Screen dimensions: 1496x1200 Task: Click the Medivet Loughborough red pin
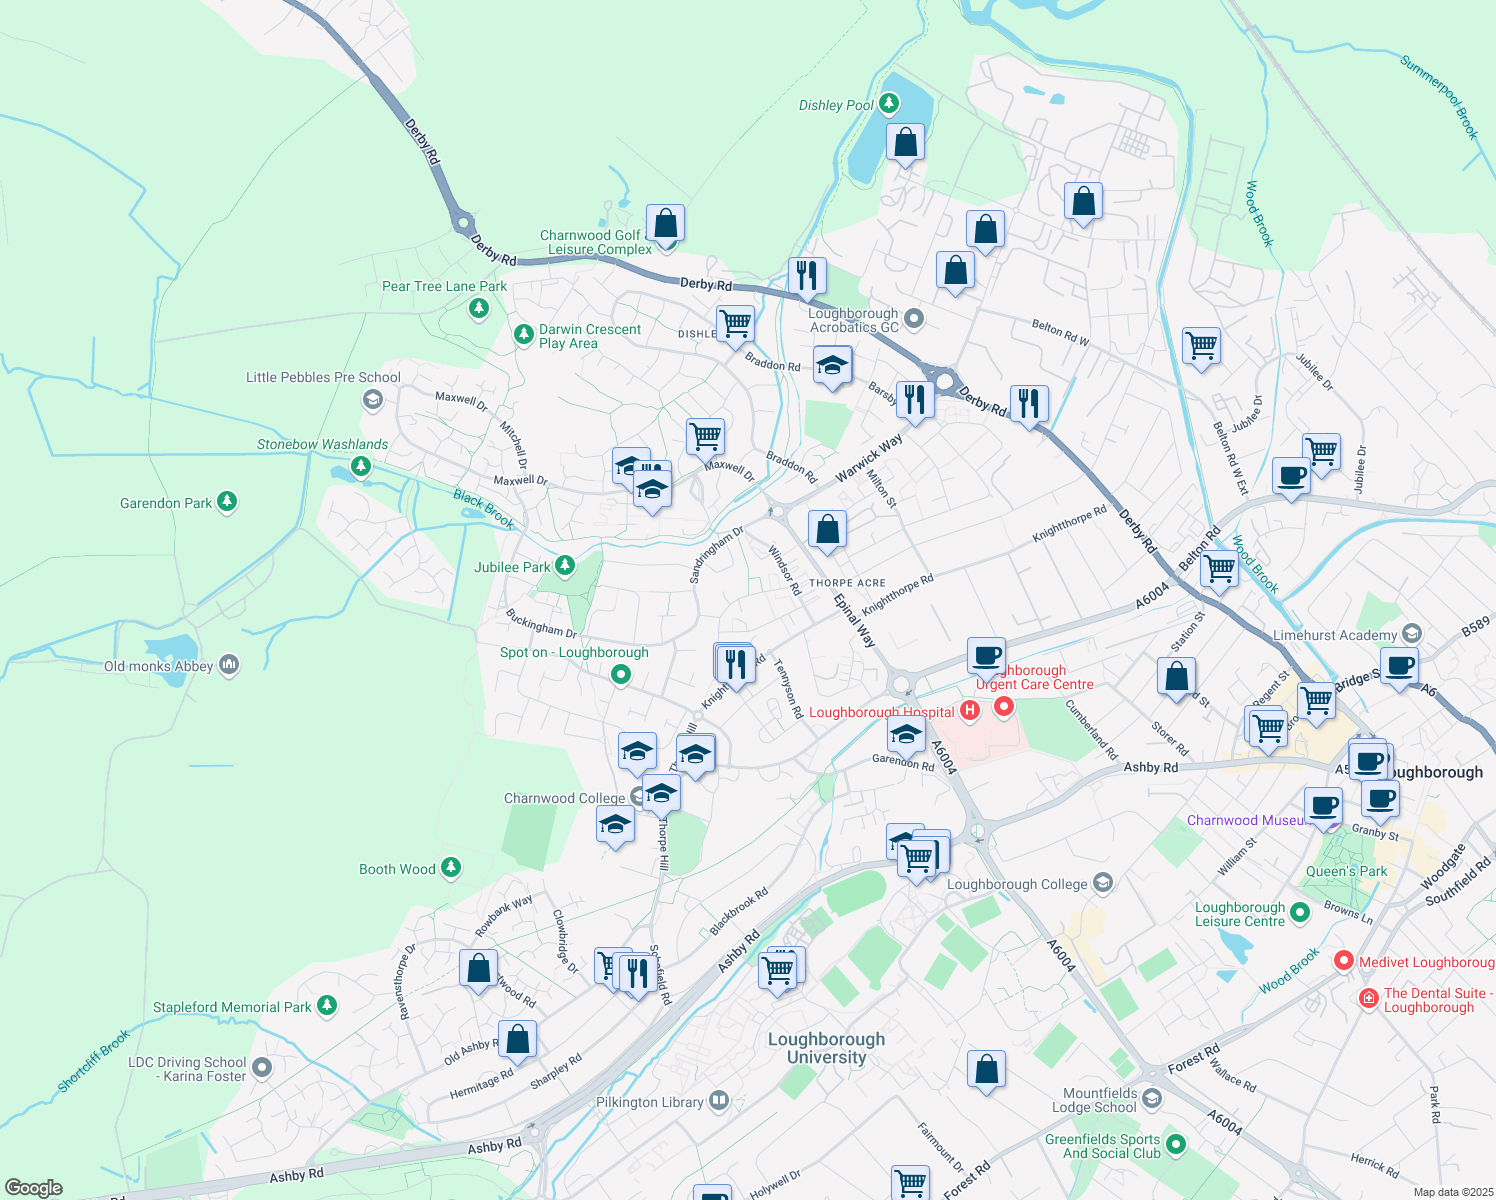pyautogui.click(x=1344, y=961)
